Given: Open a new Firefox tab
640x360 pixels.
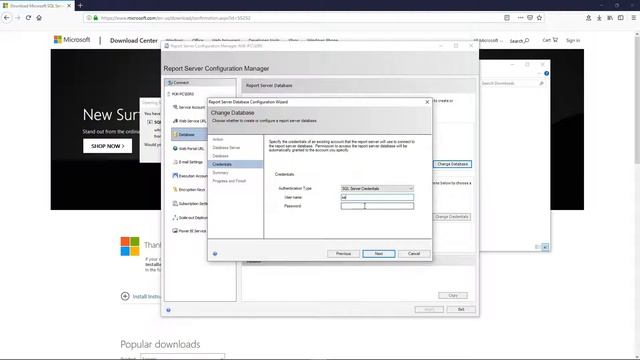Looking at the screenshot, I should coord(80,5).
